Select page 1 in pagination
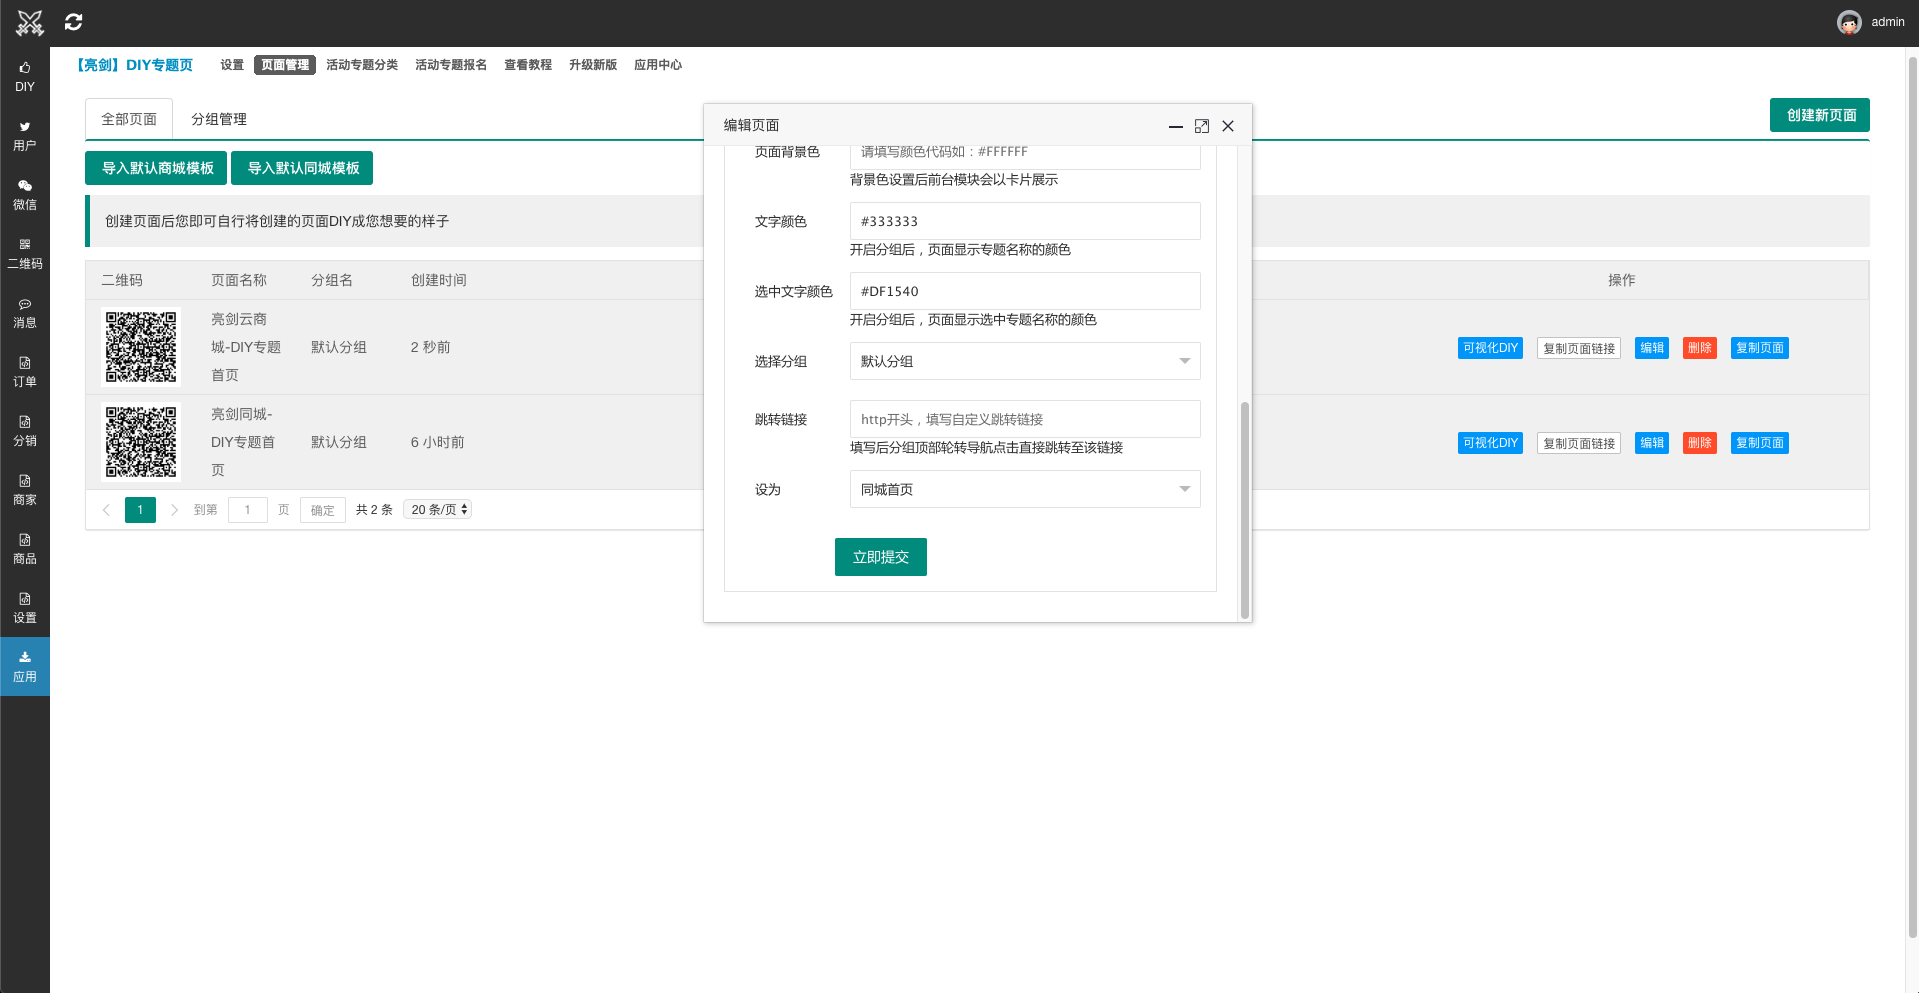 pyautogui.click(x=140, y=510)
